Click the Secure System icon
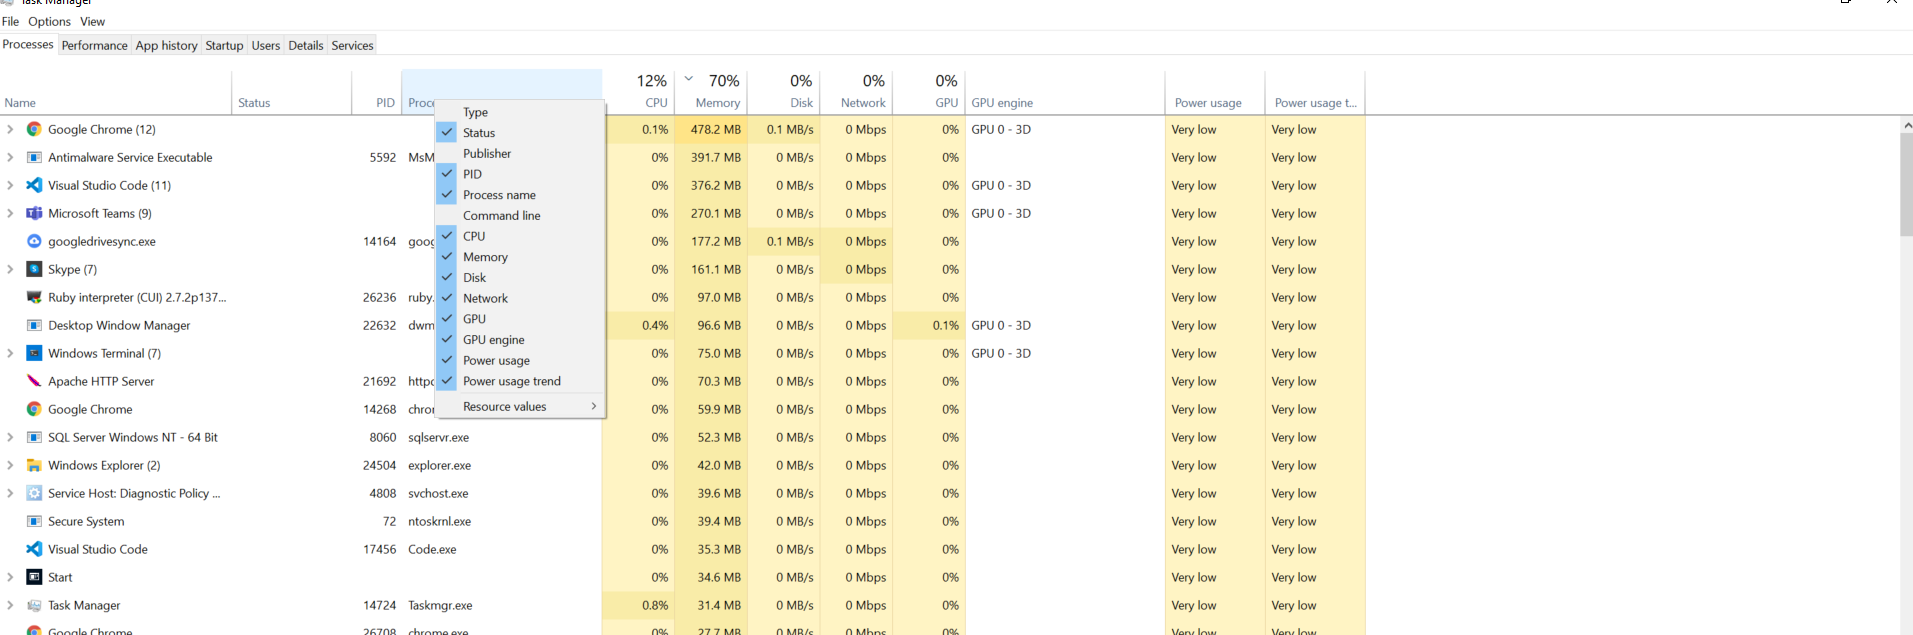Screen dimensions: 1913x635 [x=34, y=521]
